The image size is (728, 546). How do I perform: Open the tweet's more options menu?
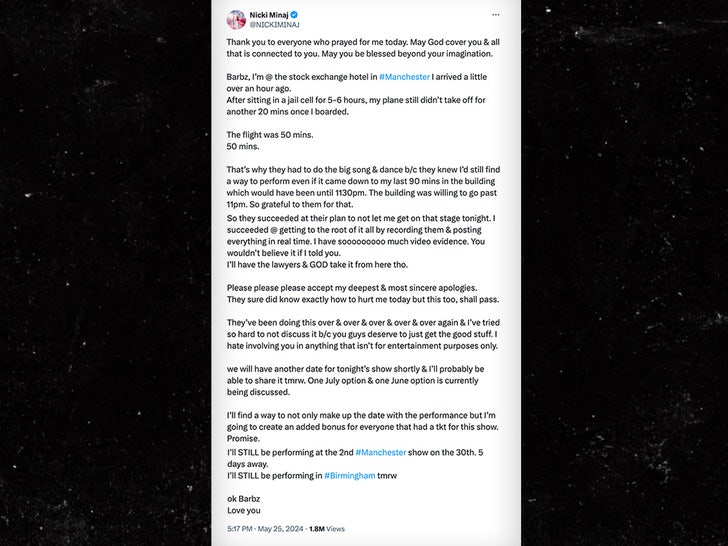click(x=495, y=15)
